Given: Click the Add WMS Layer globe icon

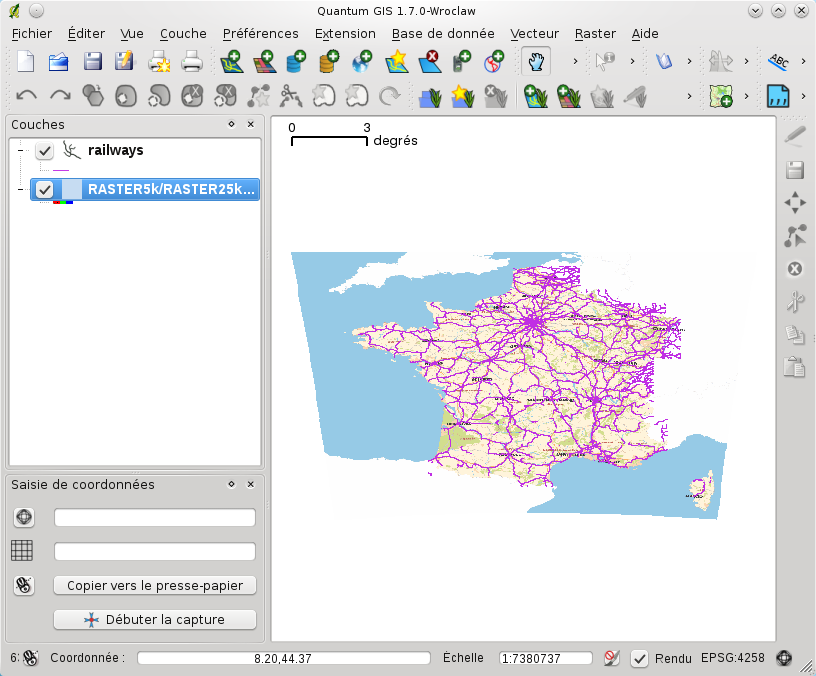Looking at the screenshot, I should click(362, 62).
